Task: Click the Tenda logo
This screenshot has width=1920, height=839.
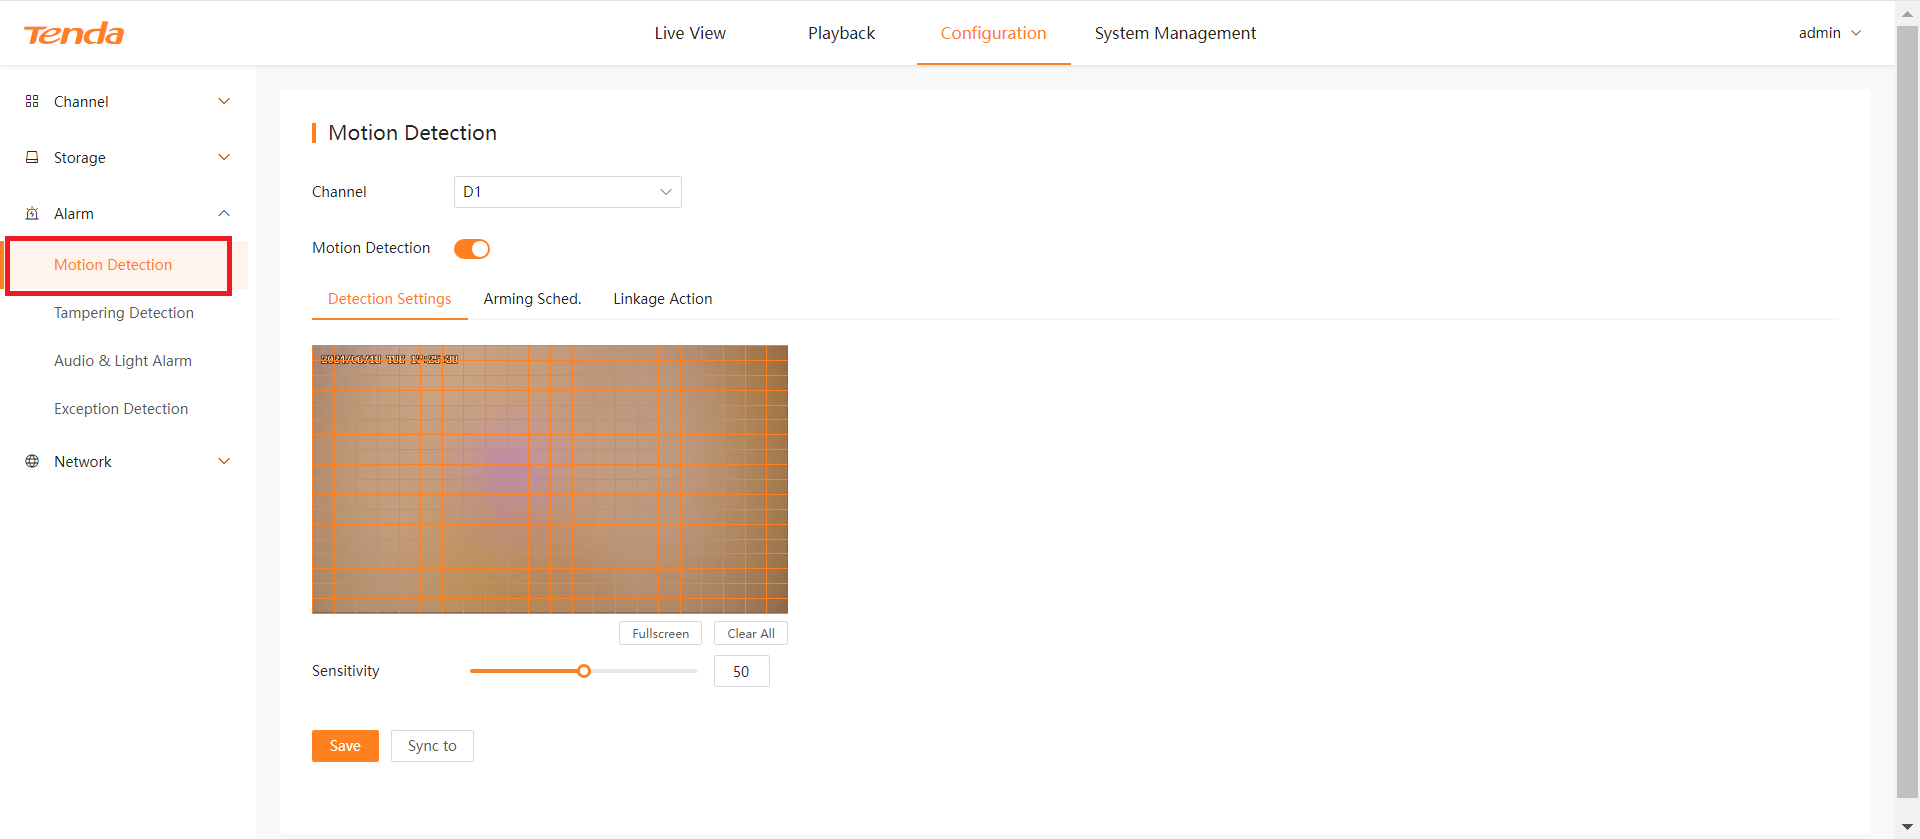Action: coord(74,34)
